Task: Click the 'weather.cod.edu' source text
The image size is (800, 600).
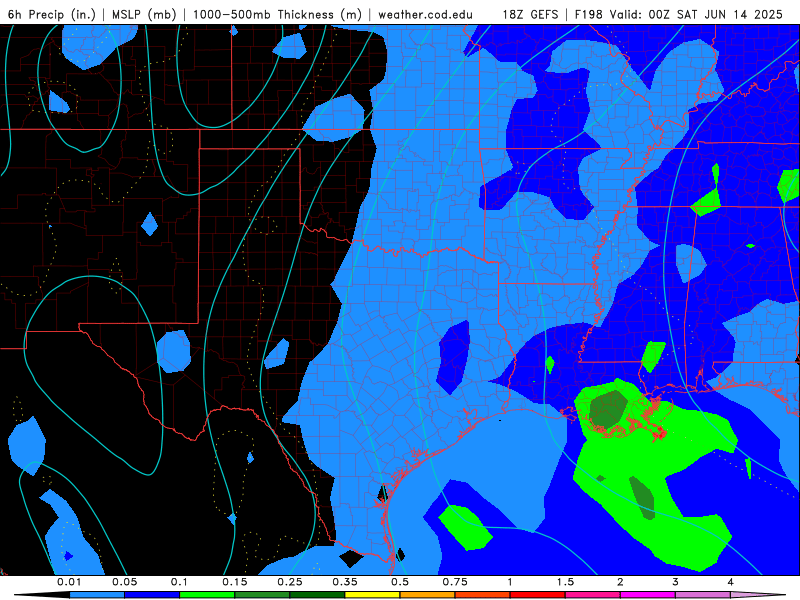Action: 426,14
